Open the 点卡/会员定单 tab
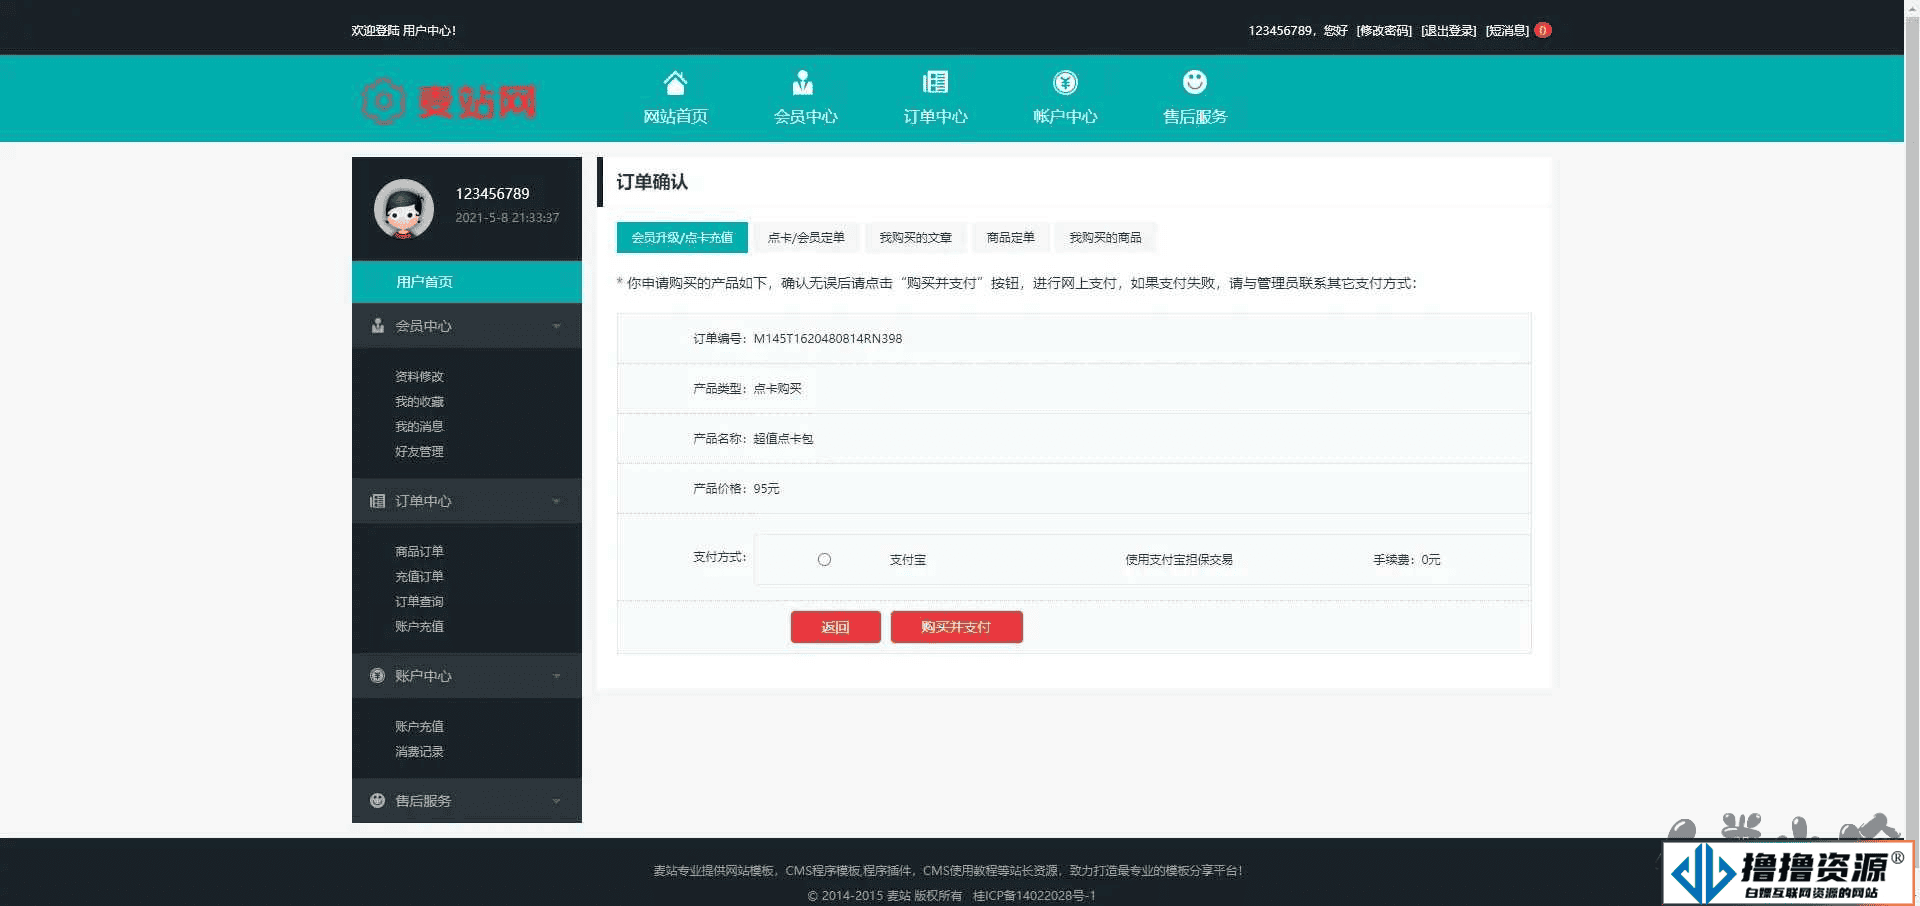The width and height of the screenshot is (1920, 906). (x=806, y=237)
